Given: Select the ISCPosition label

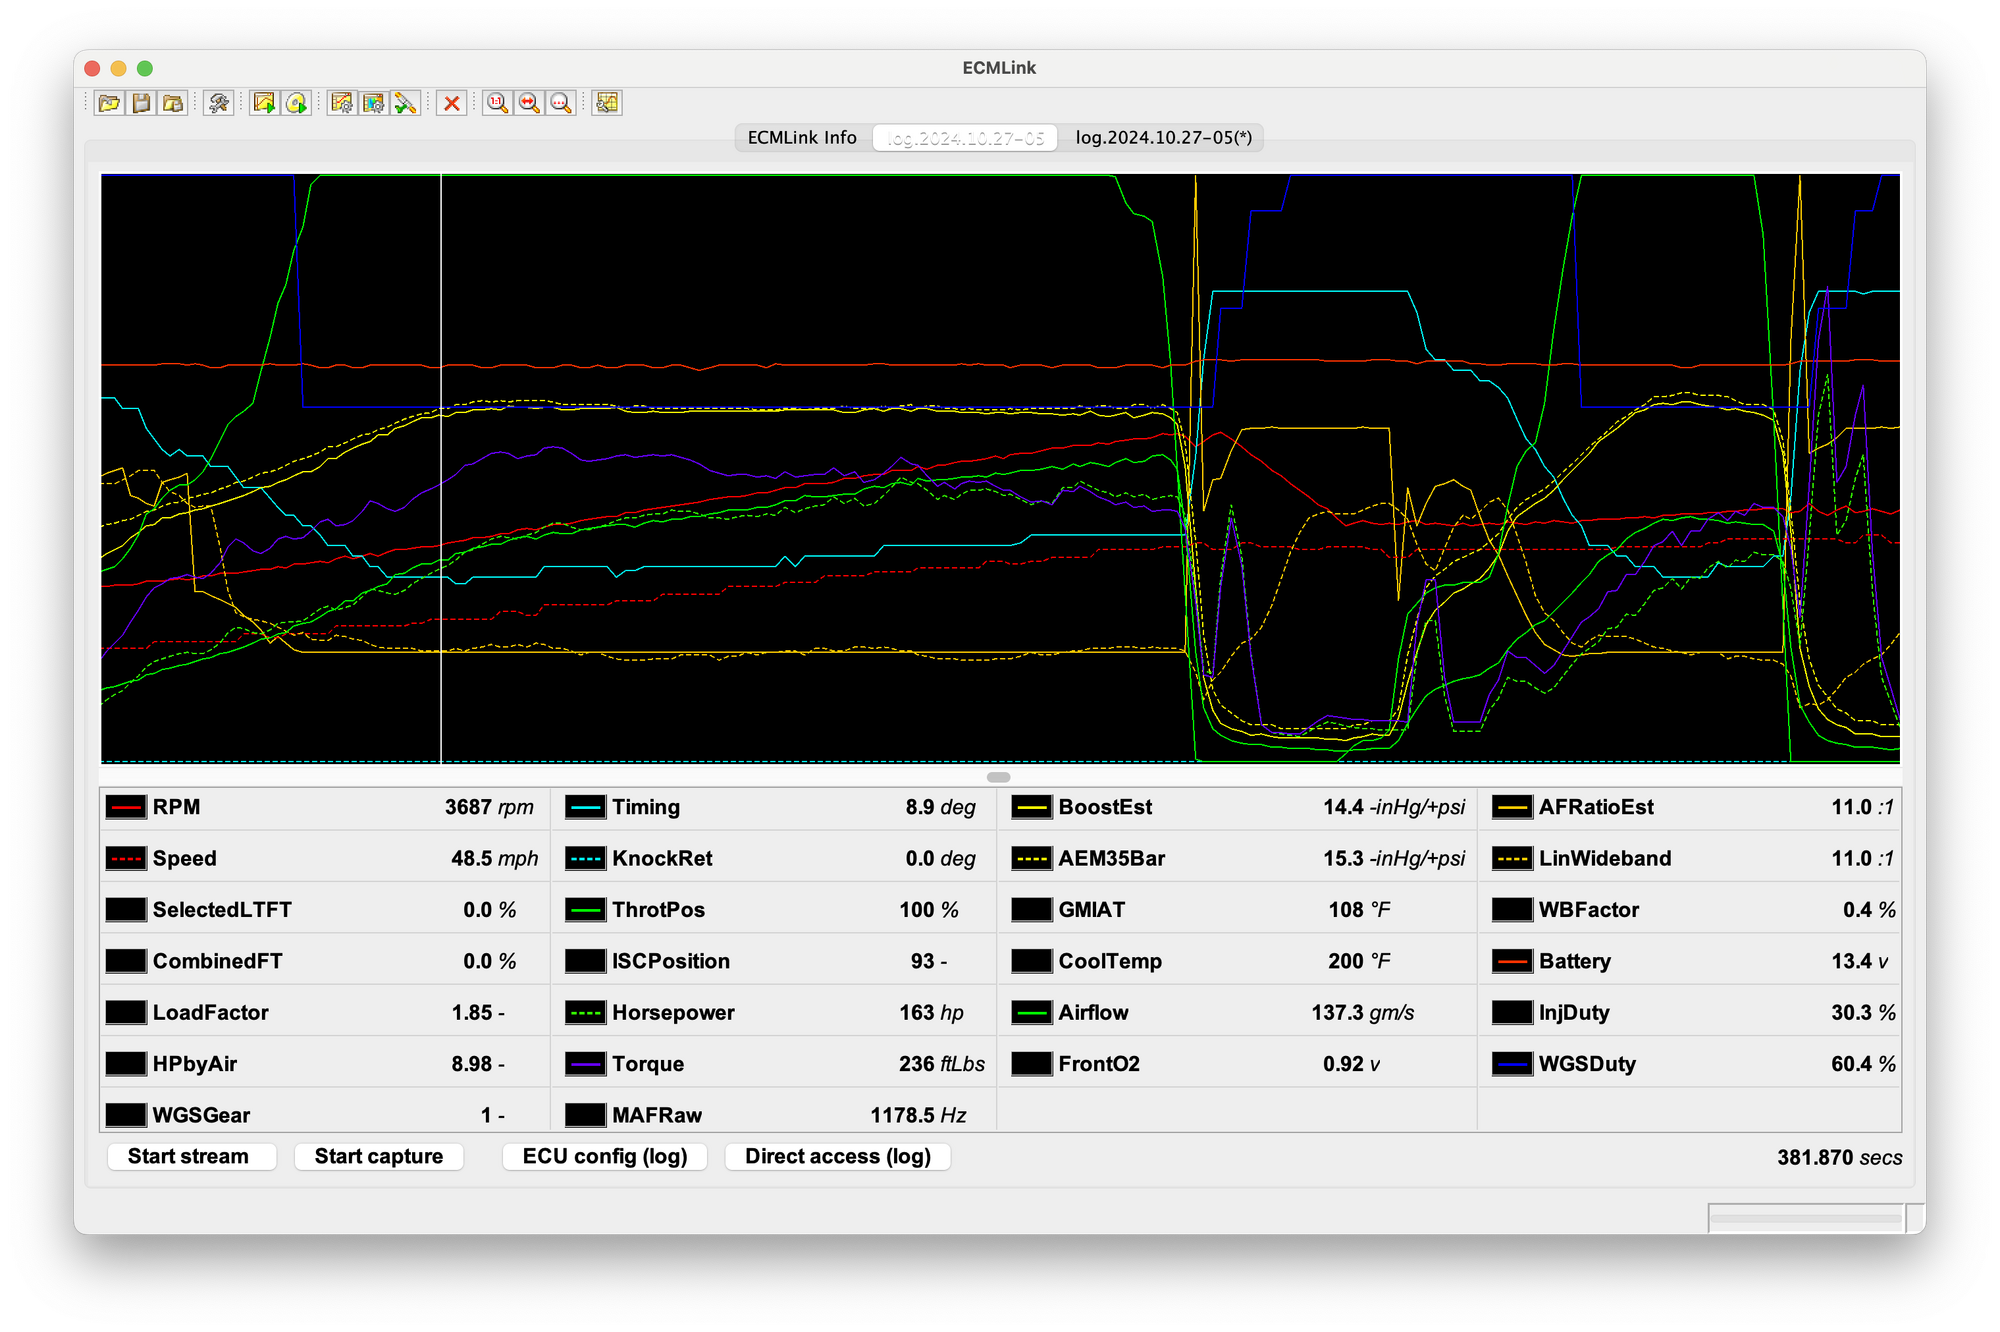Looking at the screenshot, I should 670,961.
